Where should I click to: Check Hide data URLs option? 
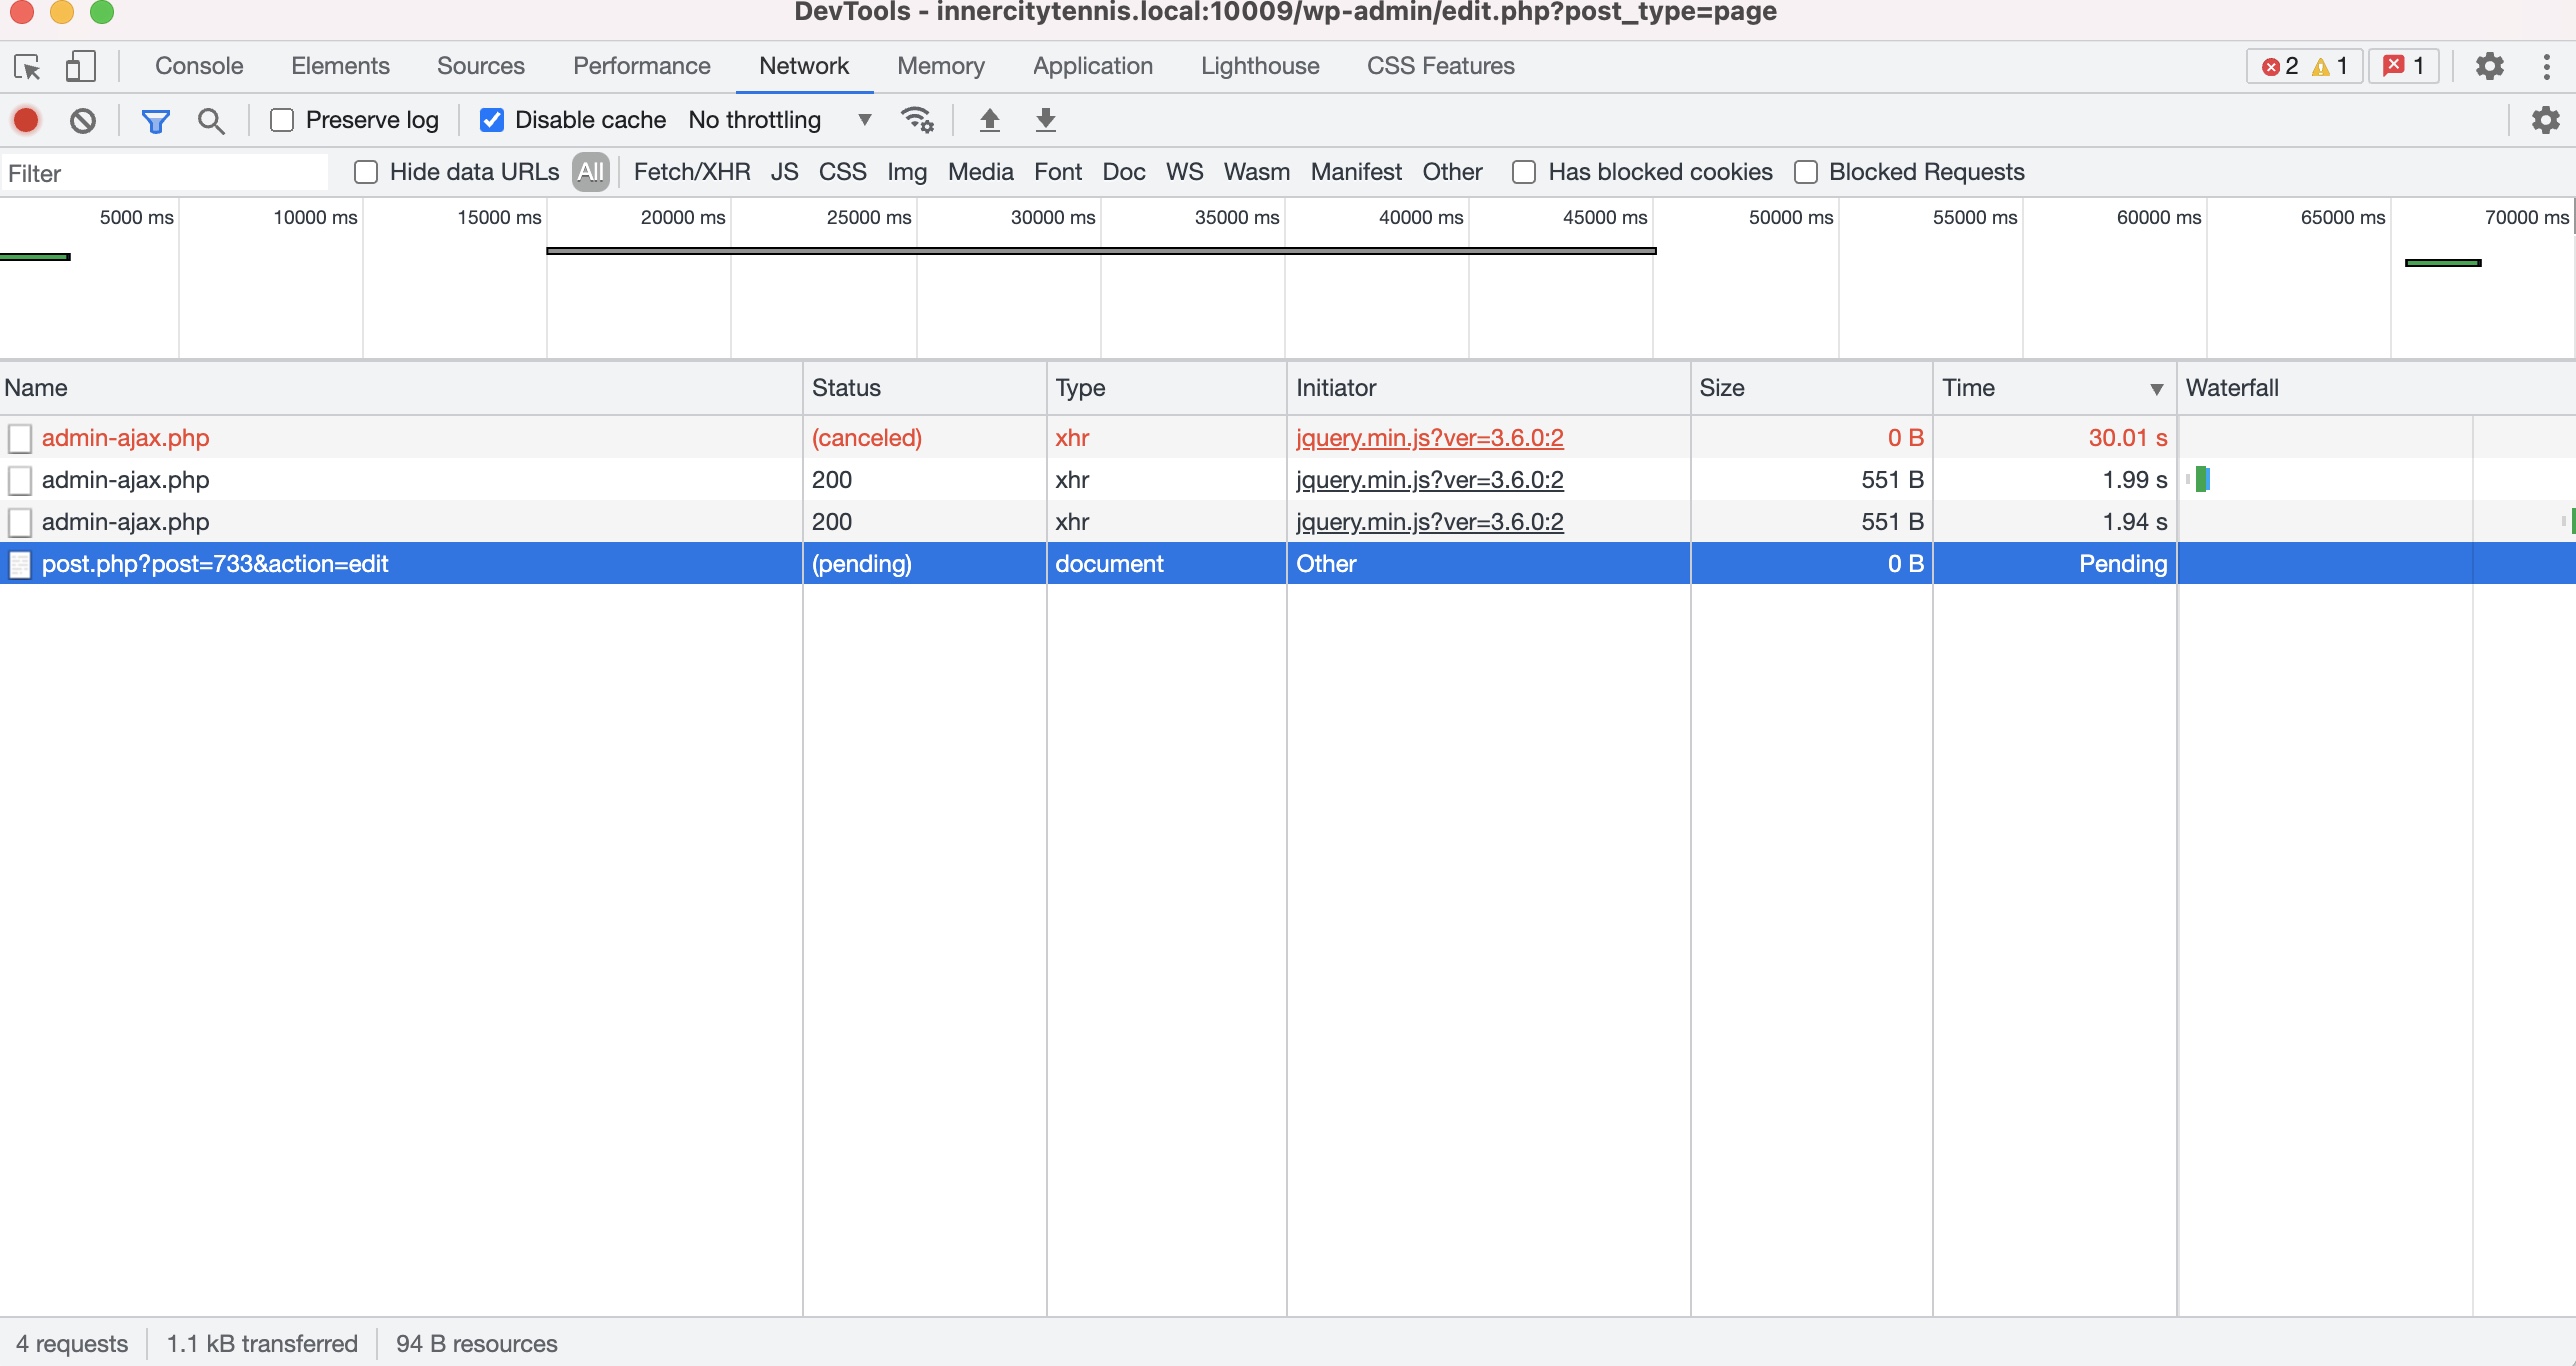366,172
